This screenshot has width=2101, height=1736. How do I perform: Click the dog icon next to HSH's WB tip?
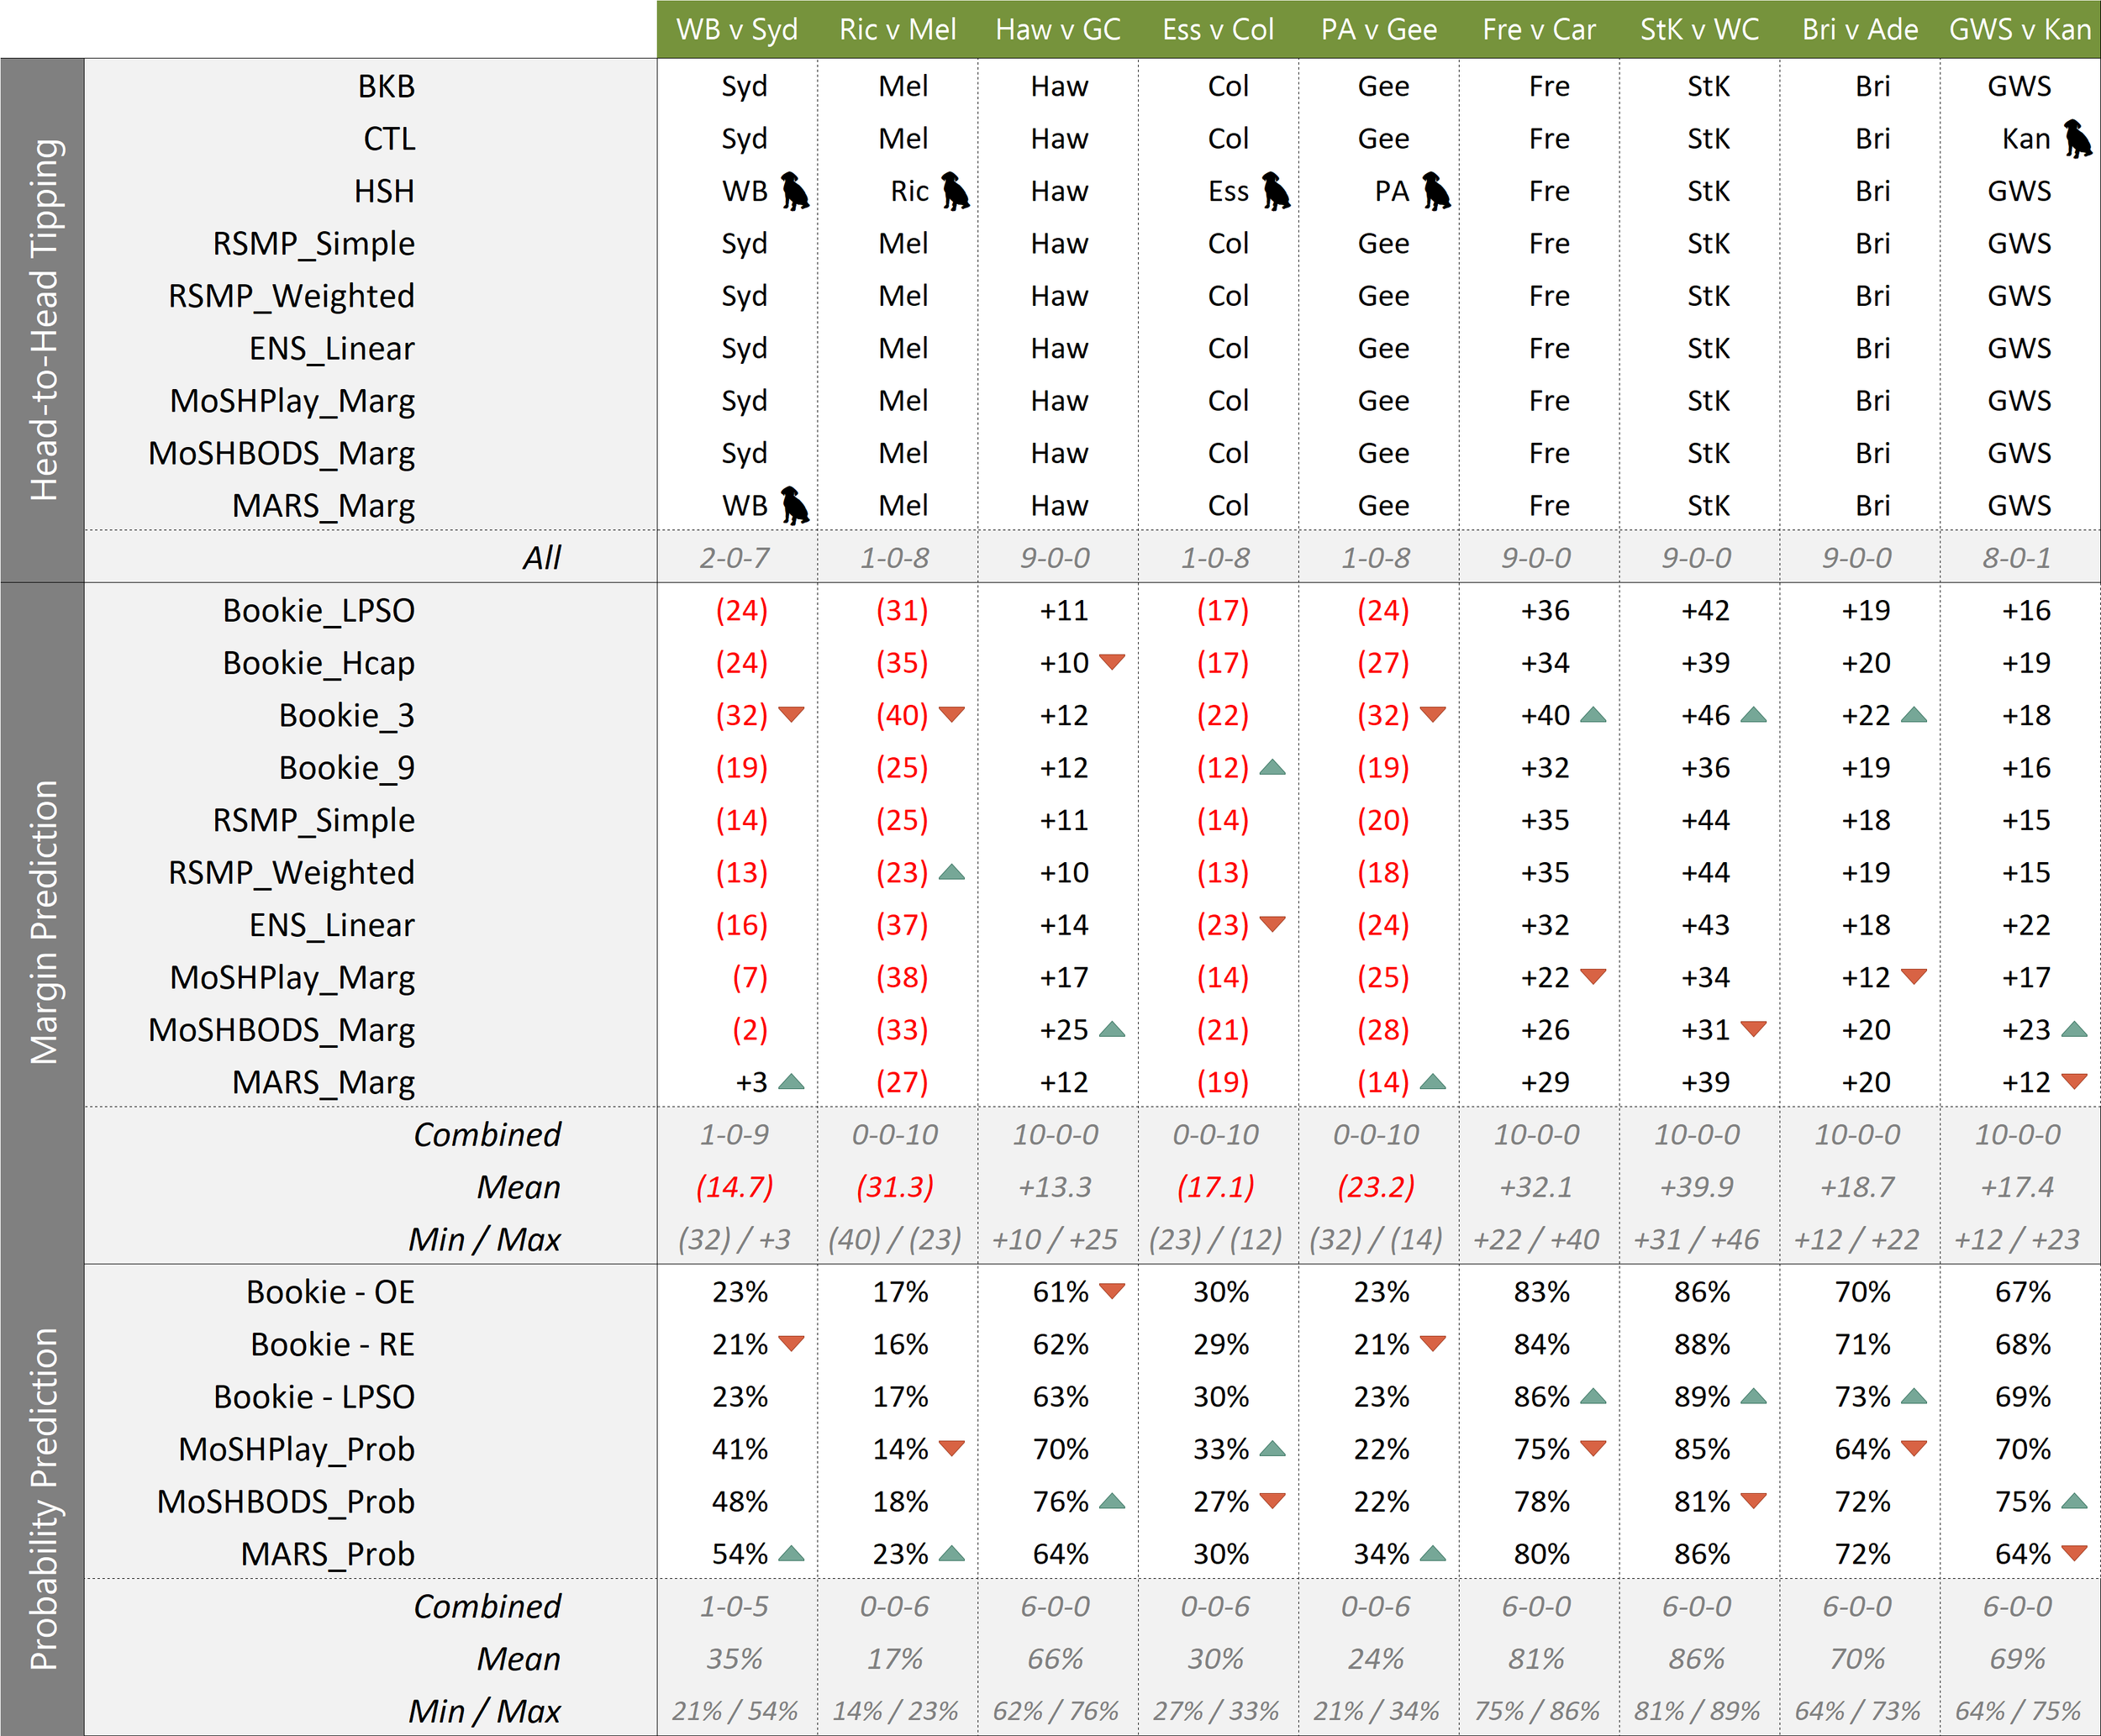click(795, 191)
